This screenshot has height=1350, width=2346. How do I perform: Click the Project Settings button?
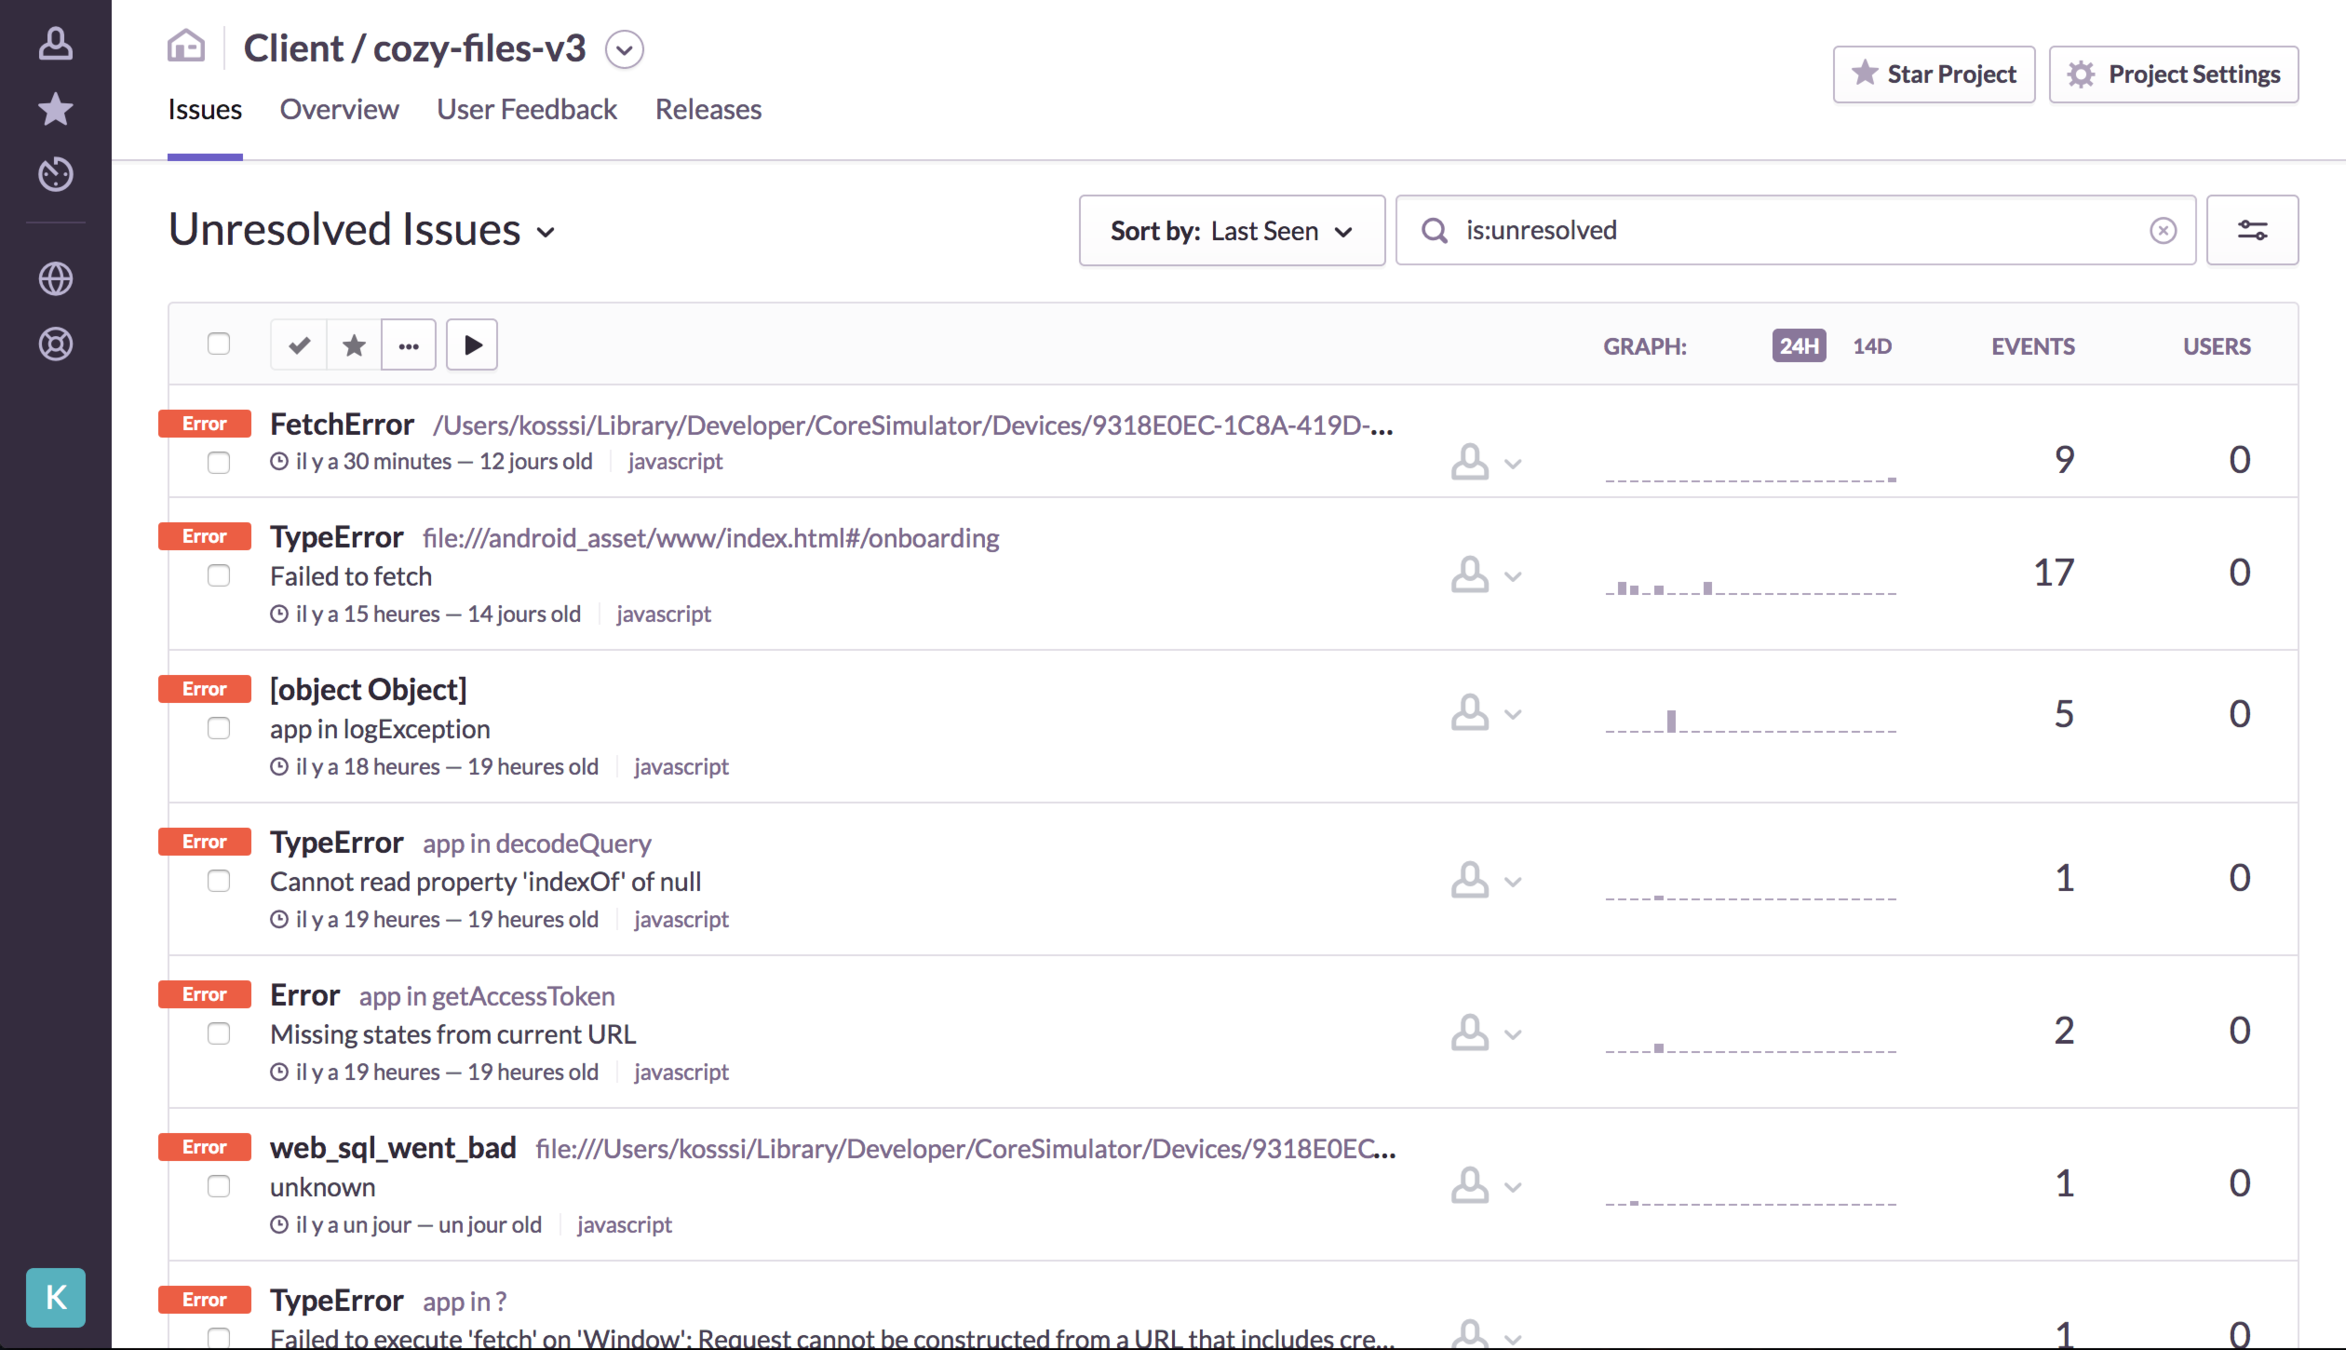(x=2173, y=74)
